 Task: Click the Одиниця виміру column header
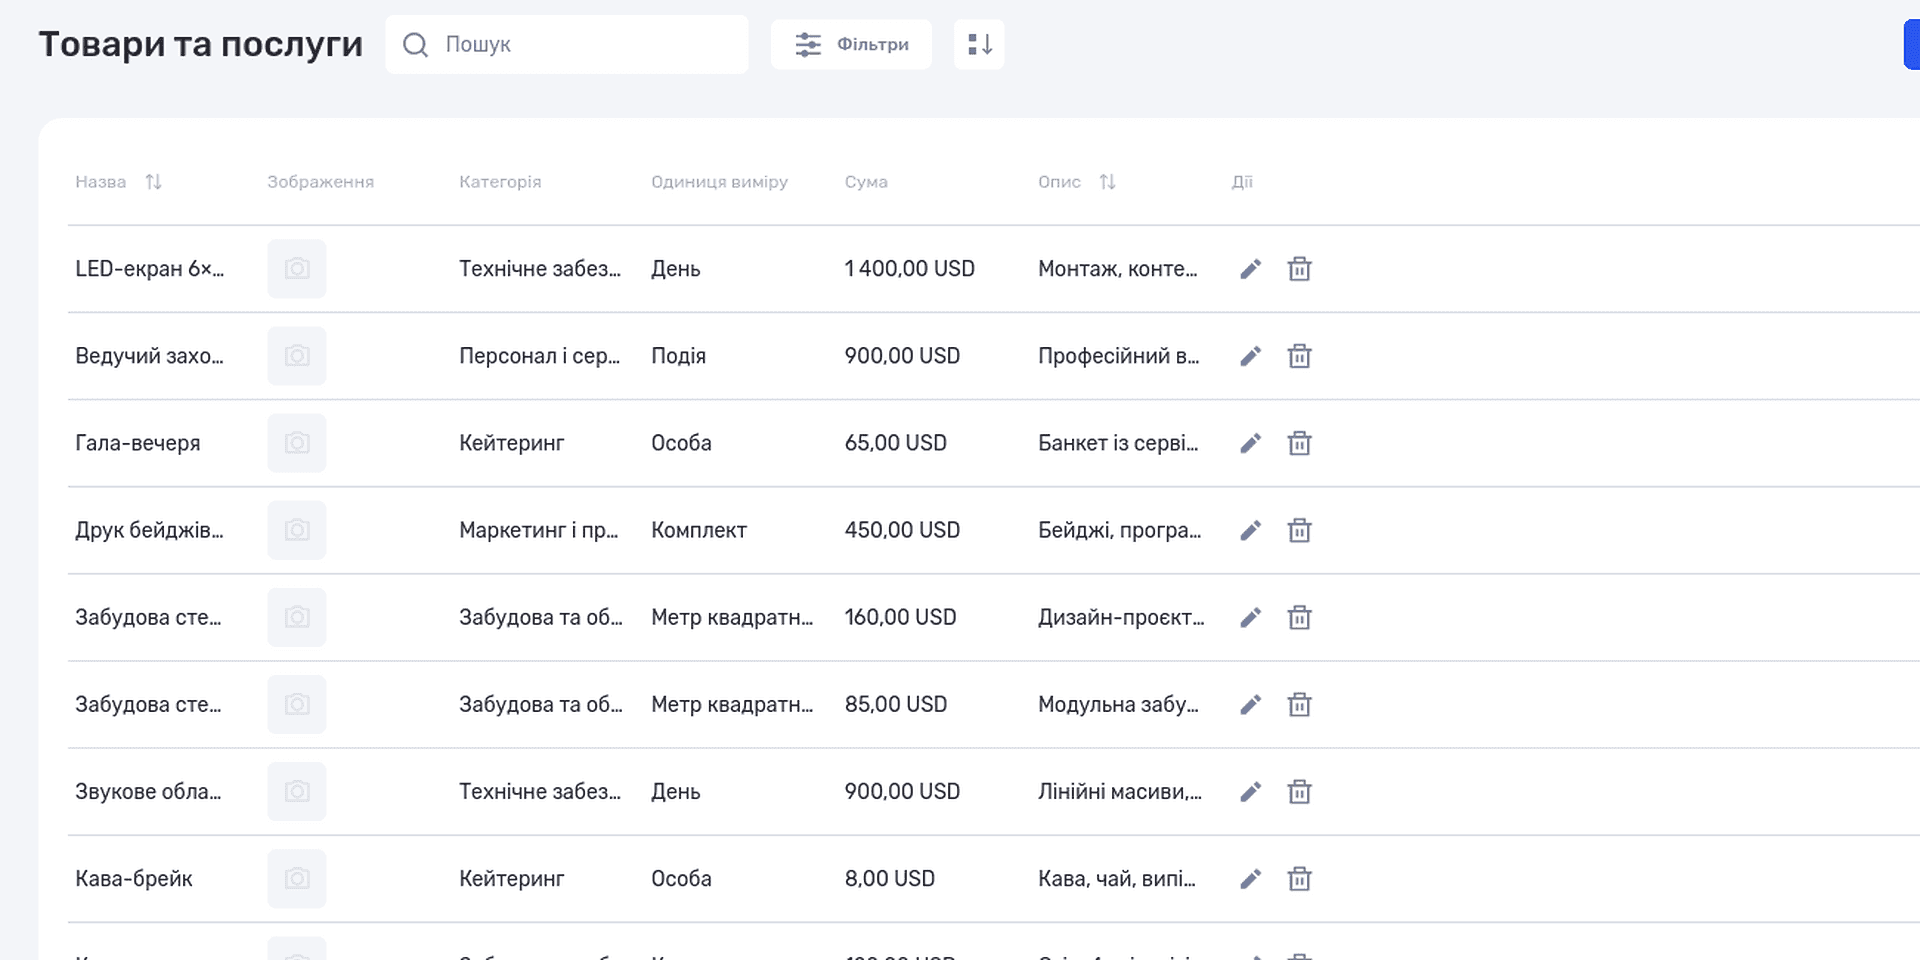click(720, 182)
